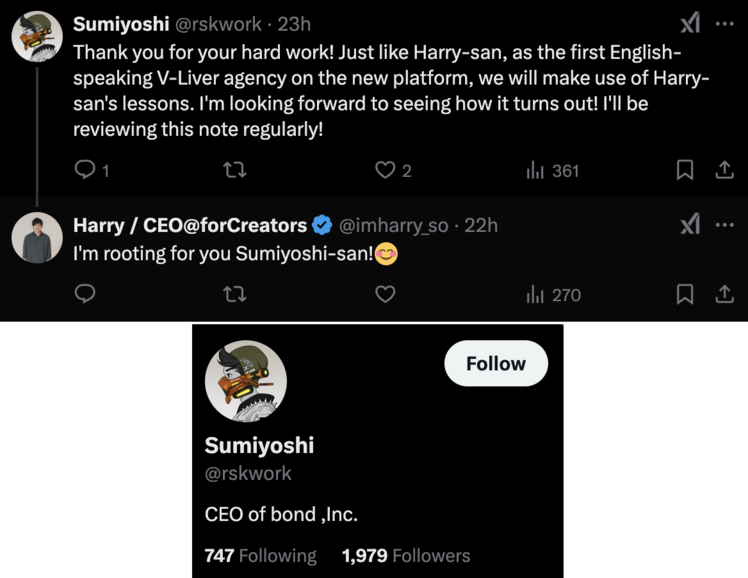
Task: Open Sumiyoshi's large profile avatar
Action: click(246, 381)
